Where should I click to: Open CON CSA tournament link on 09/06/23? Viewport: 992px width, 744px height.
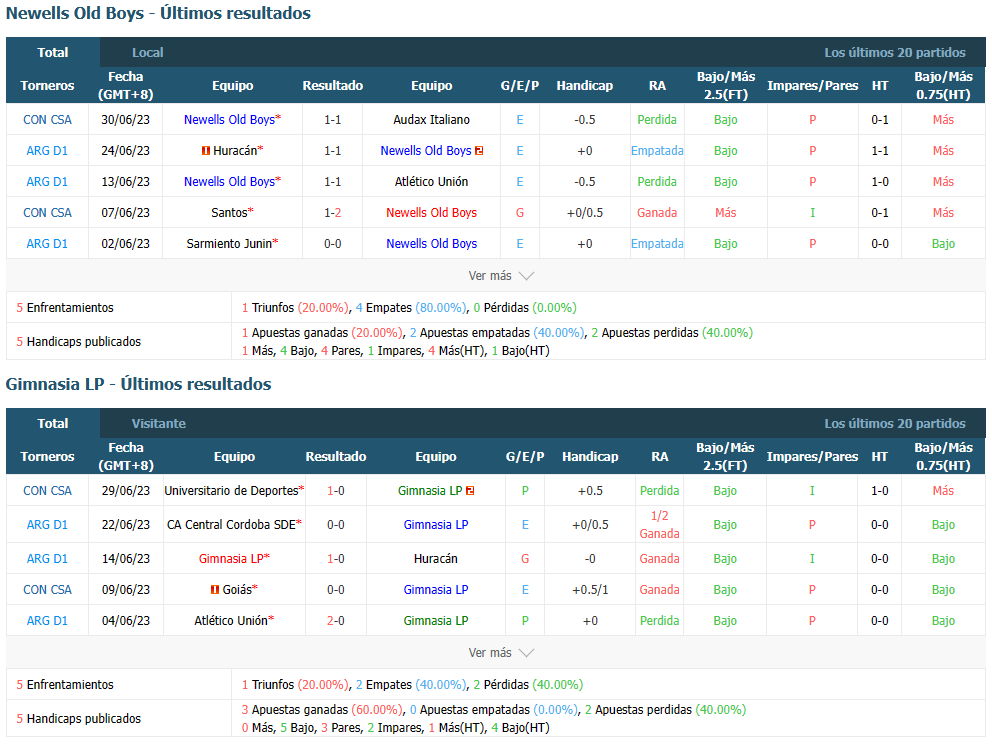[47, 590]
